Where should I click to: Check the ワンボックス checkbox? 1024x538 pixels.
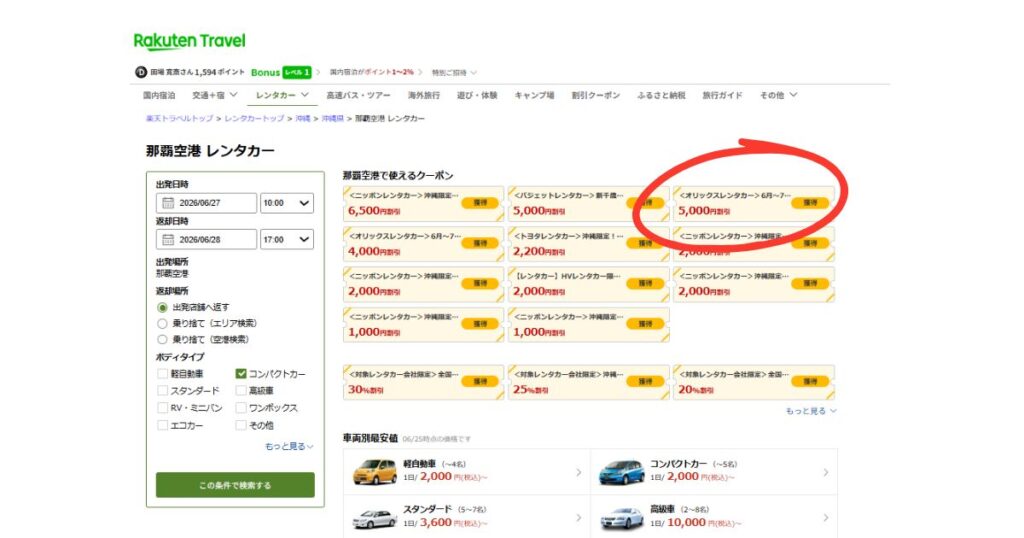click(241, 408)
